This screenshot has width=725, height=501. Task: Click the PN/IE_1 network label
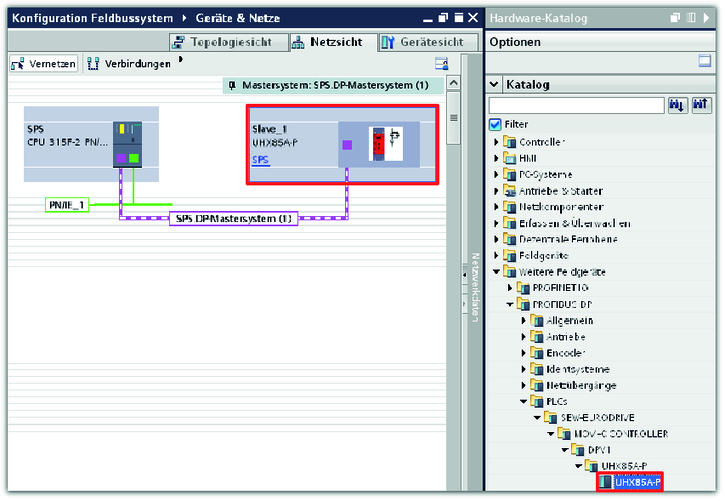(67, 205)
